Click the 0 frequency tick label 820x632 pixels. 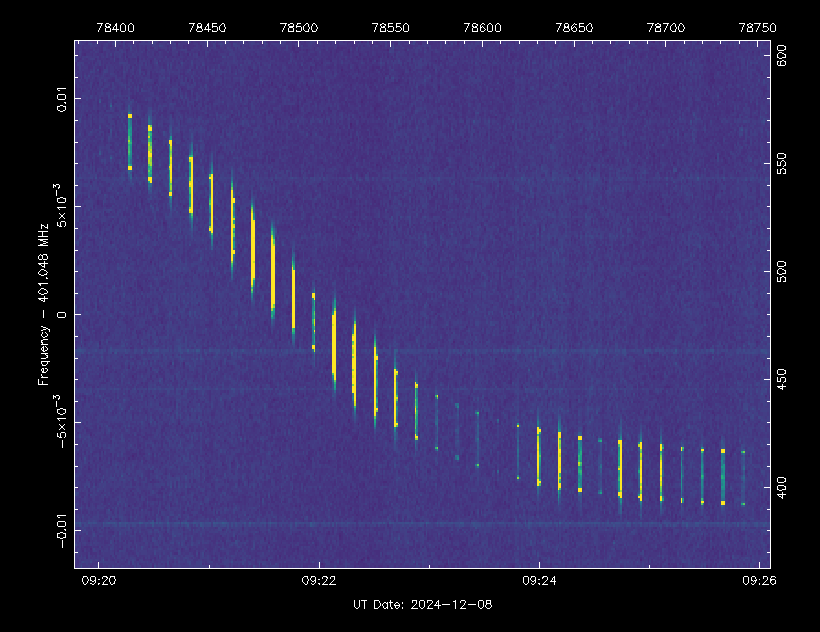[x=63, y=314]
